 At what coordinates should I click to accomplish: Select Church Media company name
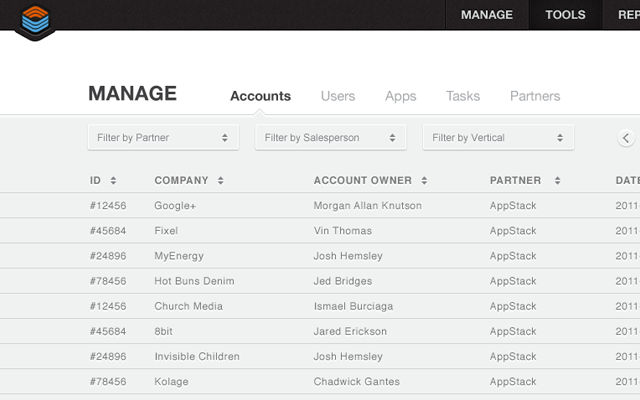point(189,306)
